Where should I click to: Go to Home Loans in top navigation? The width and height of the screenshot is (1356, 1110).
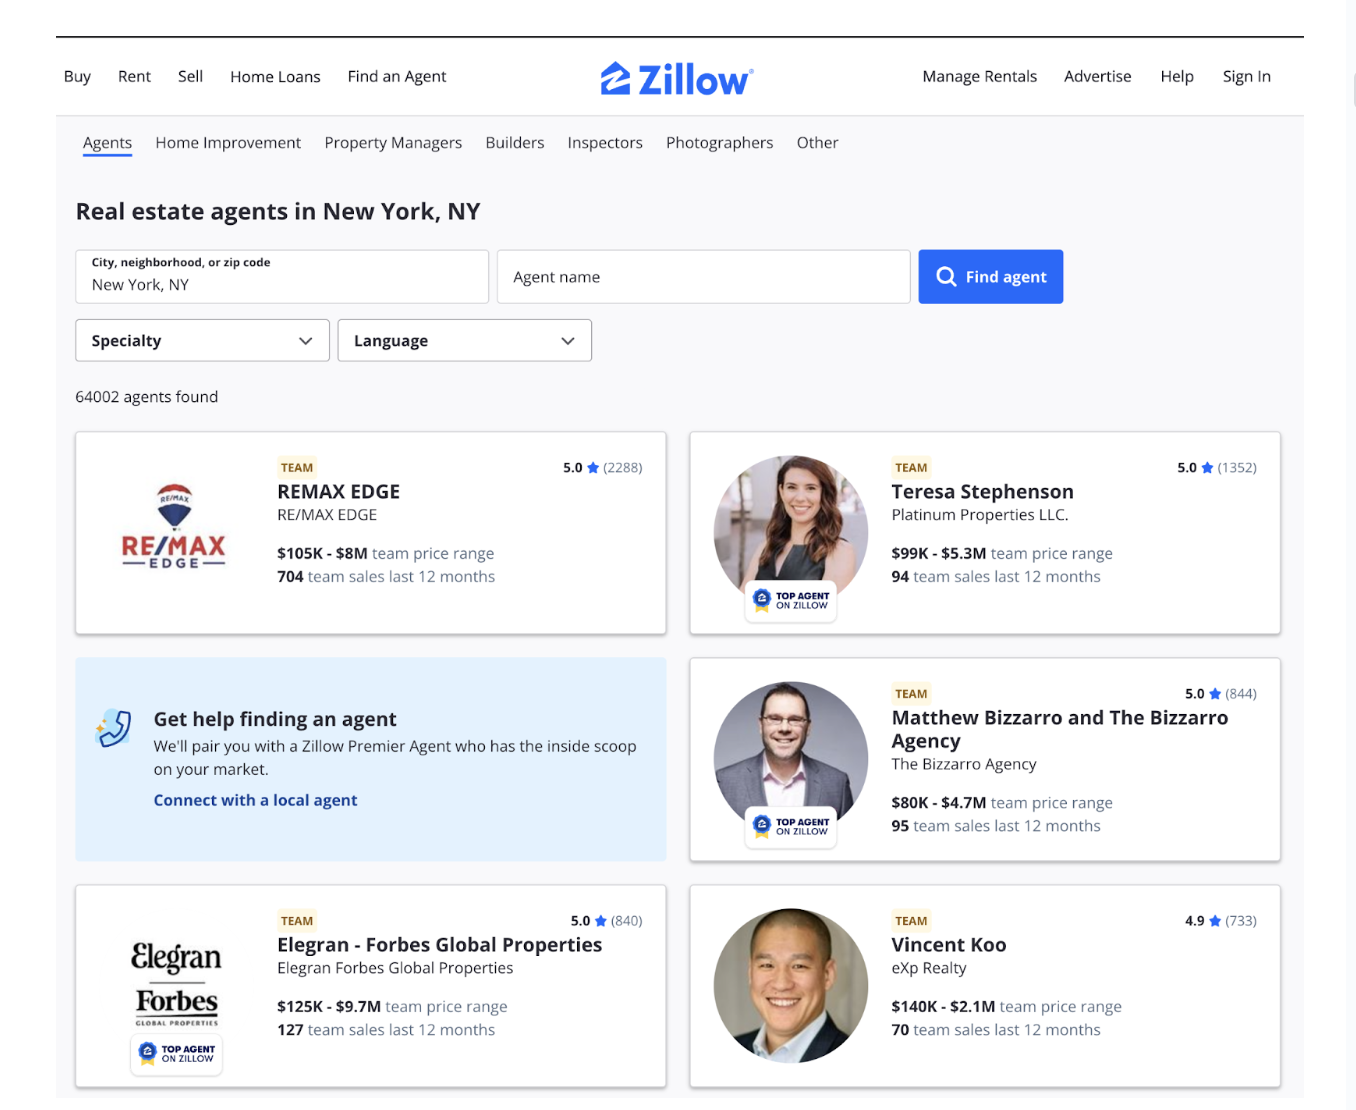[x=275, y=77]
